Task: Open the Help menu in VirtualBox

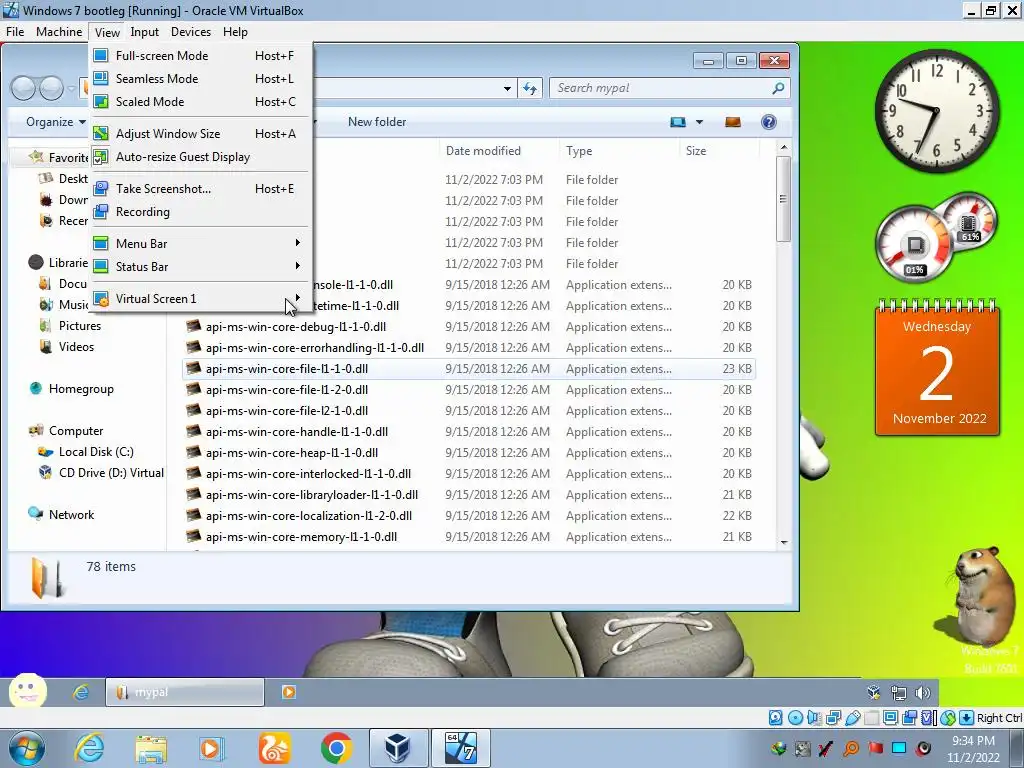Action: [235, 31]
